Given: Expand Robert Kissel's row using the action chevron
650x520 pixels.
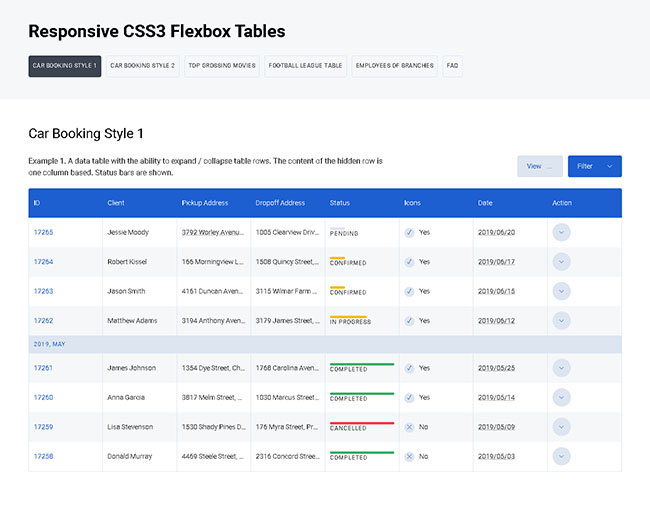Looking at the screenshot, I should 561,262.
